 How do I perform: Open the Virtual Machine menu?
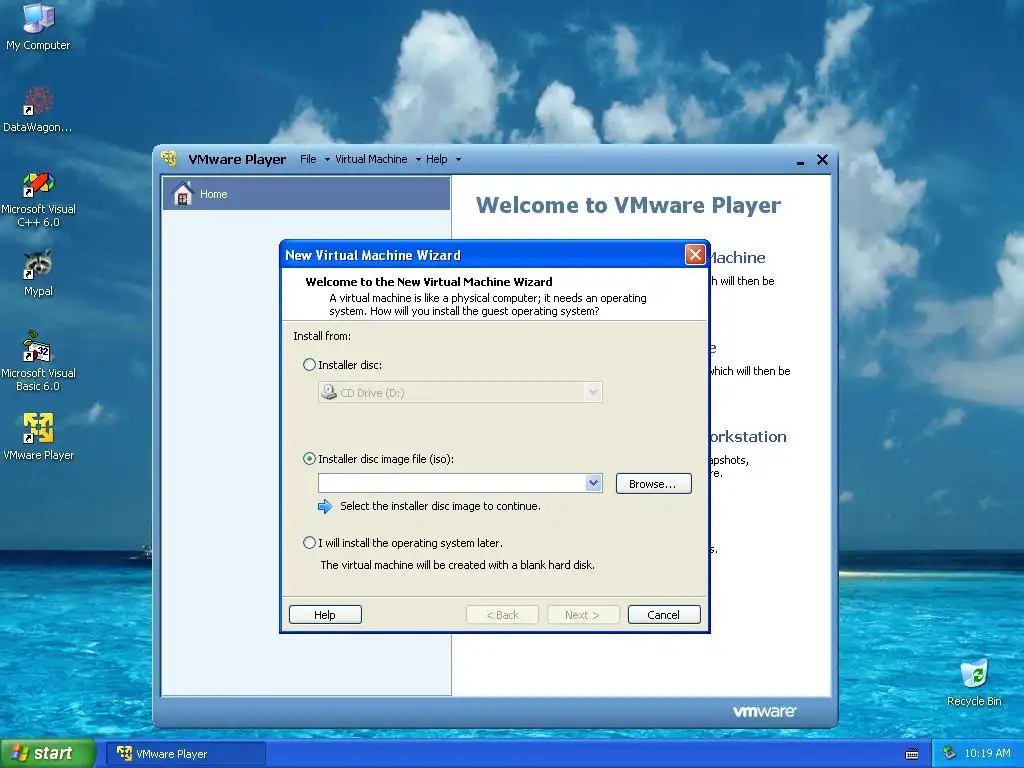click(x=377, y=159)
